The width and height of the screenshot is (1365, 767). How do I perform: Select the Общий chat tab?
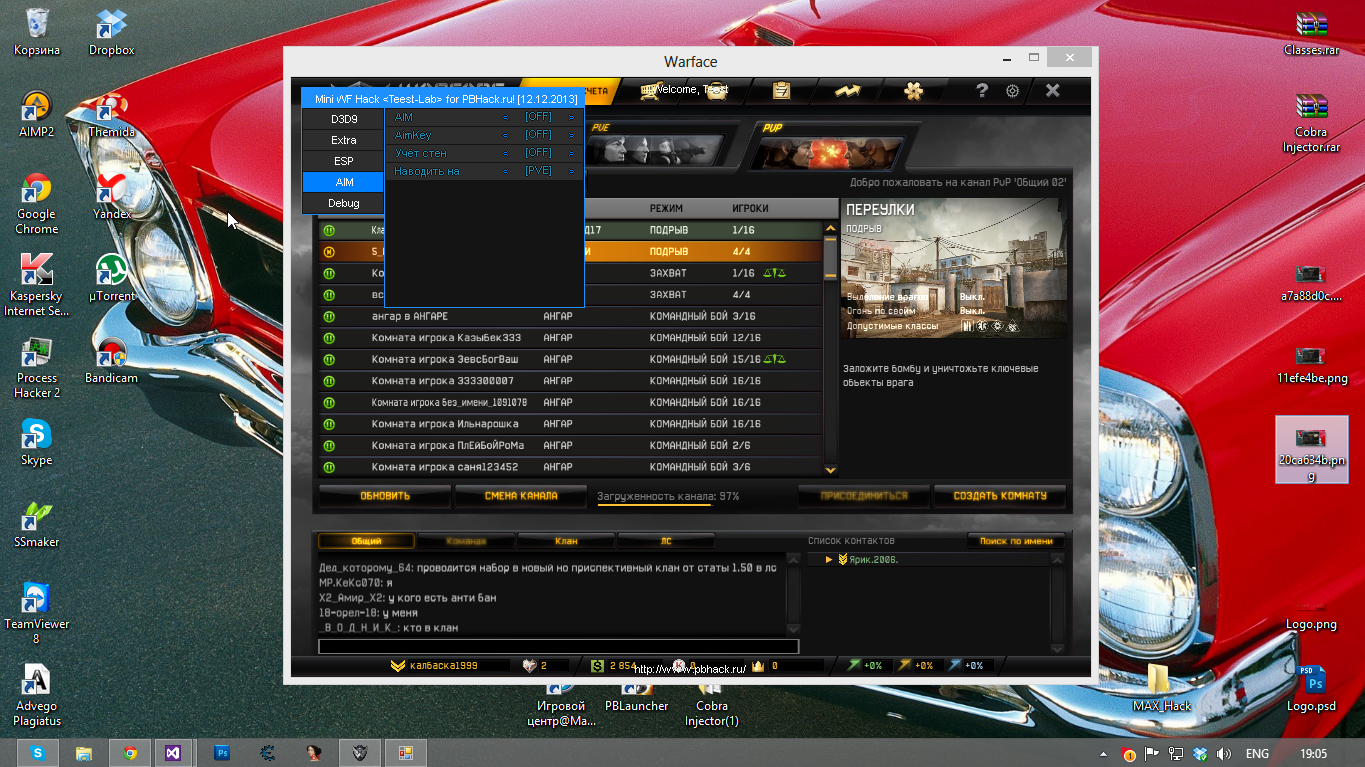coord(366,541)
